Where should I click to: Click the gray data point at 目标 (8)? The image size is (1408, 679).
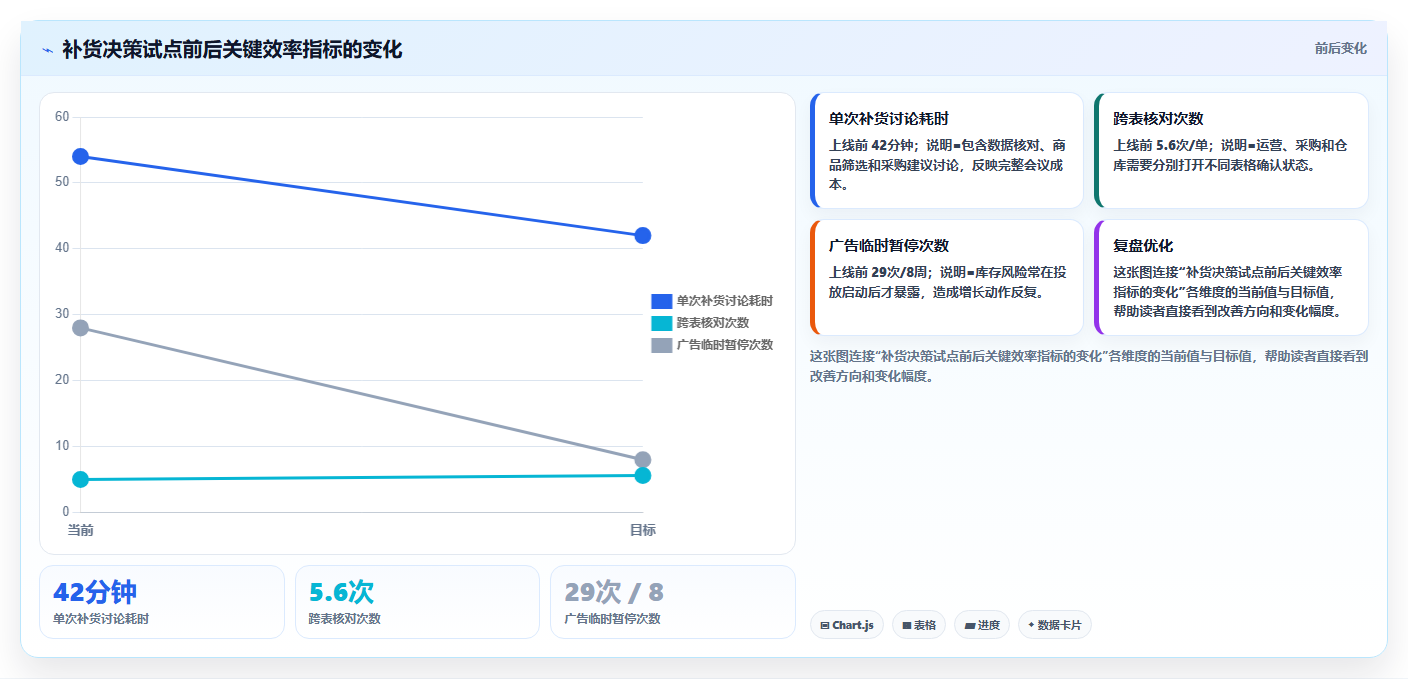pyautogui.click(x=643, y=460)
